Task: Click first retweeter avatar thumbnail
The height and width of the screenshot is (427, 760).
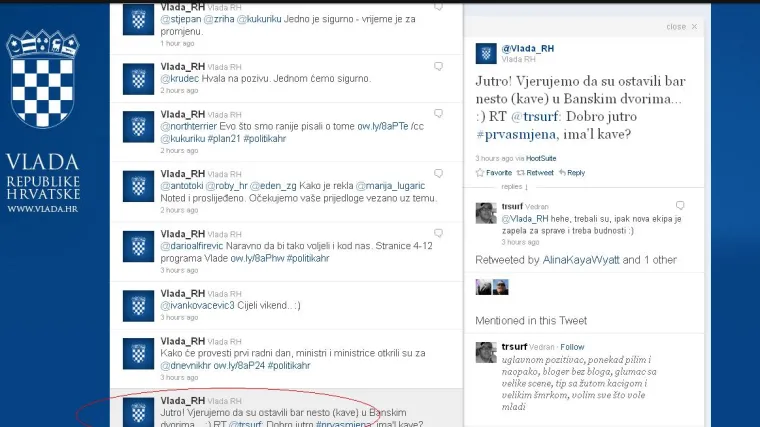Action: 482,287
